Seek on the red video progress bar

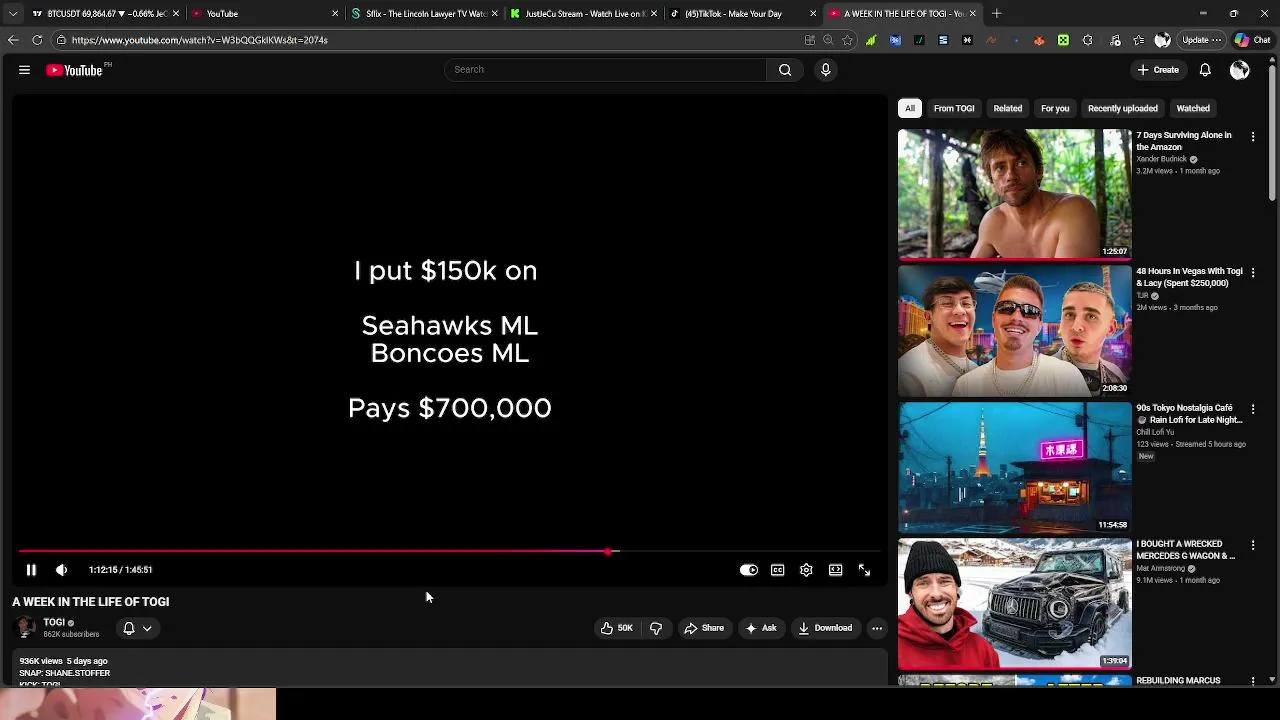(449, 551)
